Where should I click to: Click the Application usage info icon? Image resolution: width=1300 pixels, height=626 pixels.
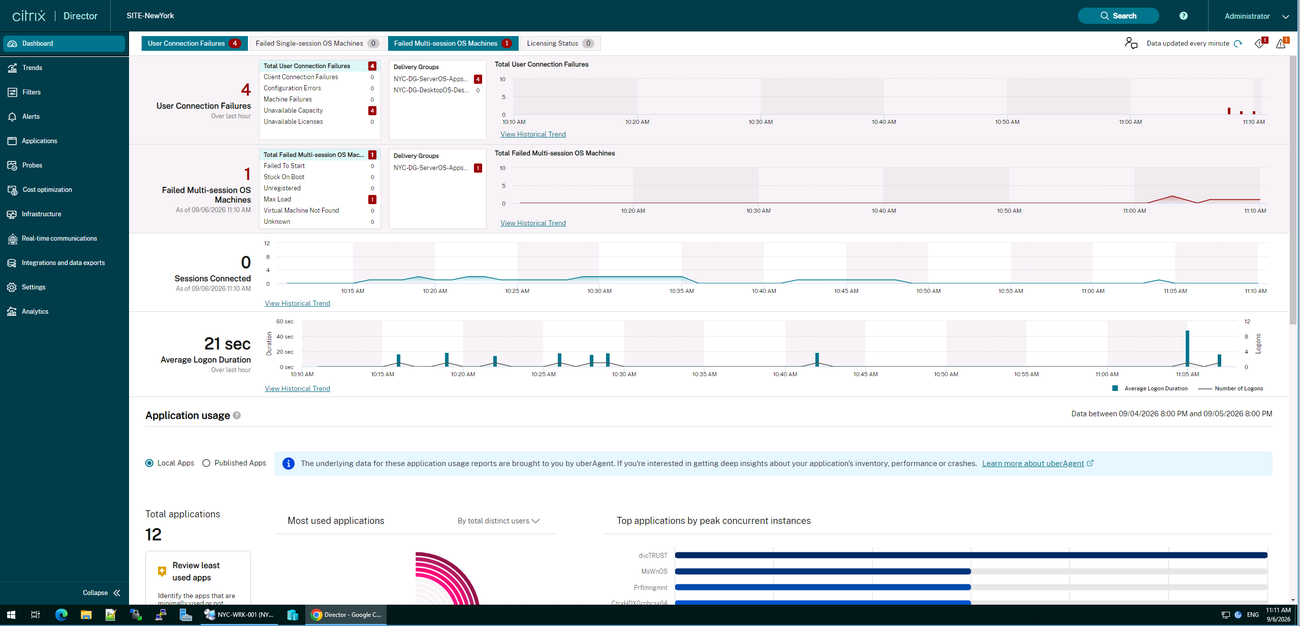(237, 415)
